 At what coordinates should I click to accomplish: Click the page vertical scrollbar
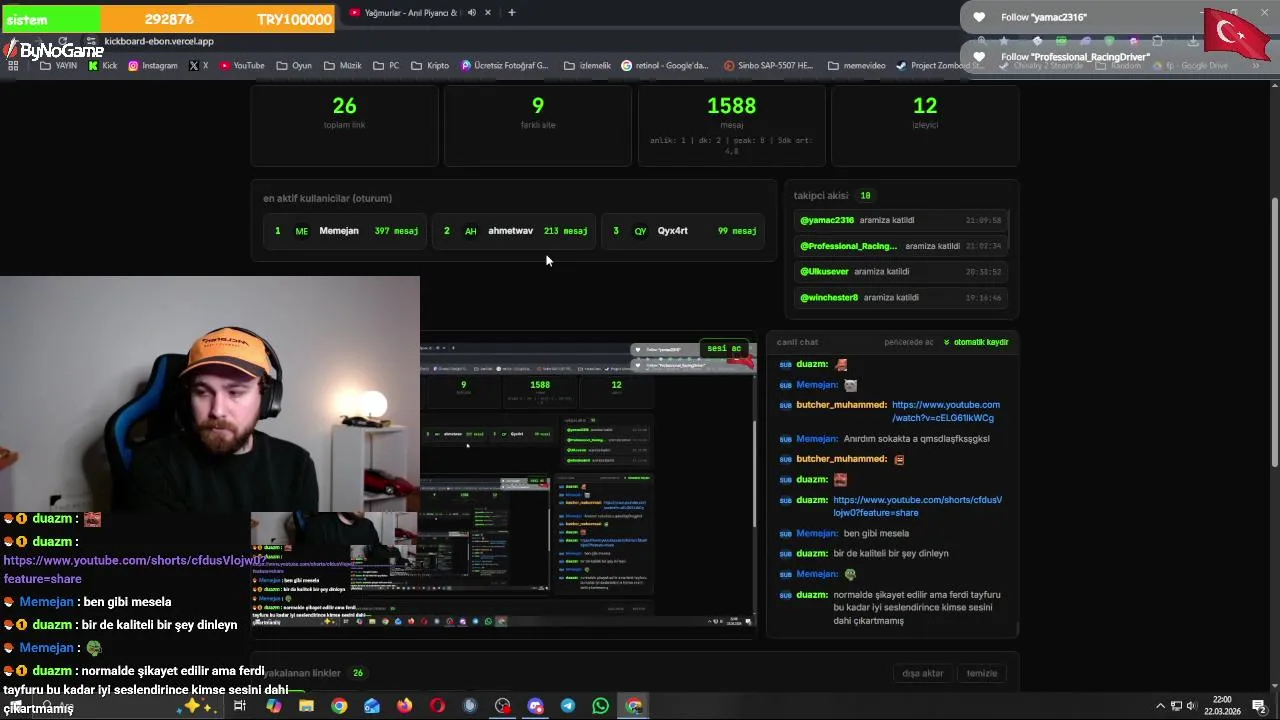point(1274,332)
